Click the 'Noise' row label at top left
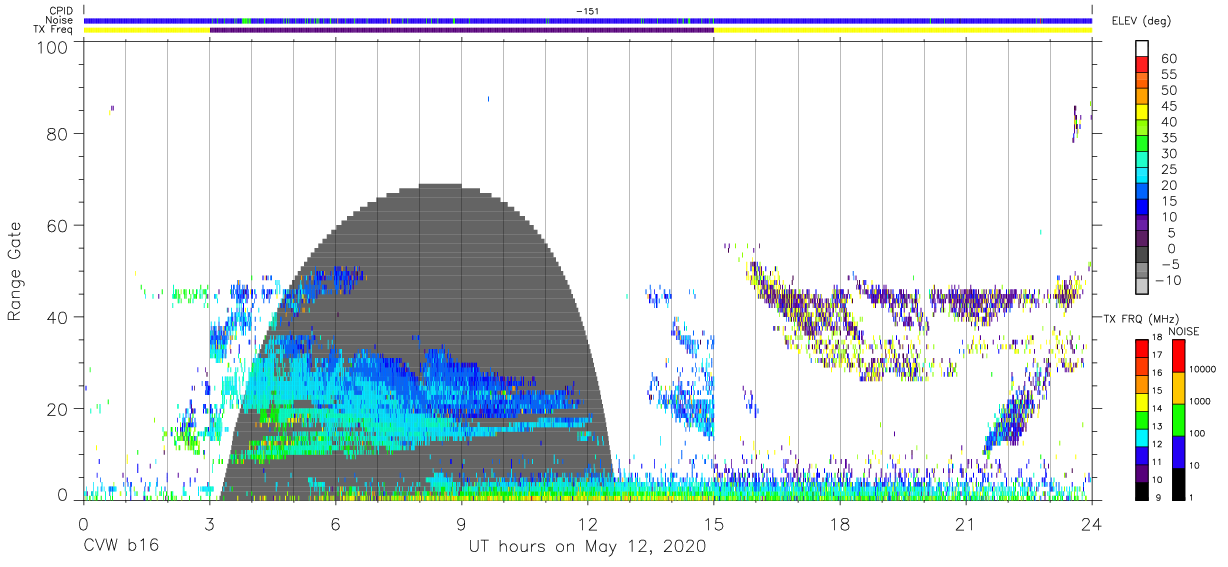Screen dimensions: 1228x567 click(61, 20)
